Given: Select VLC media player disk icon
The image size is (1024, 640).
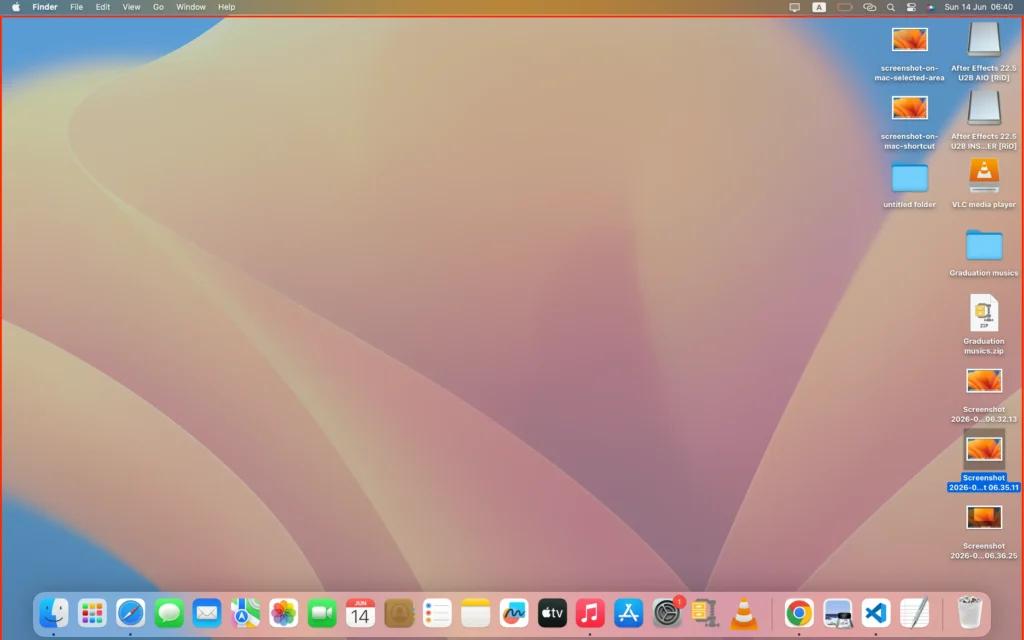Looking at the screenshot, I should click(984, 184).
